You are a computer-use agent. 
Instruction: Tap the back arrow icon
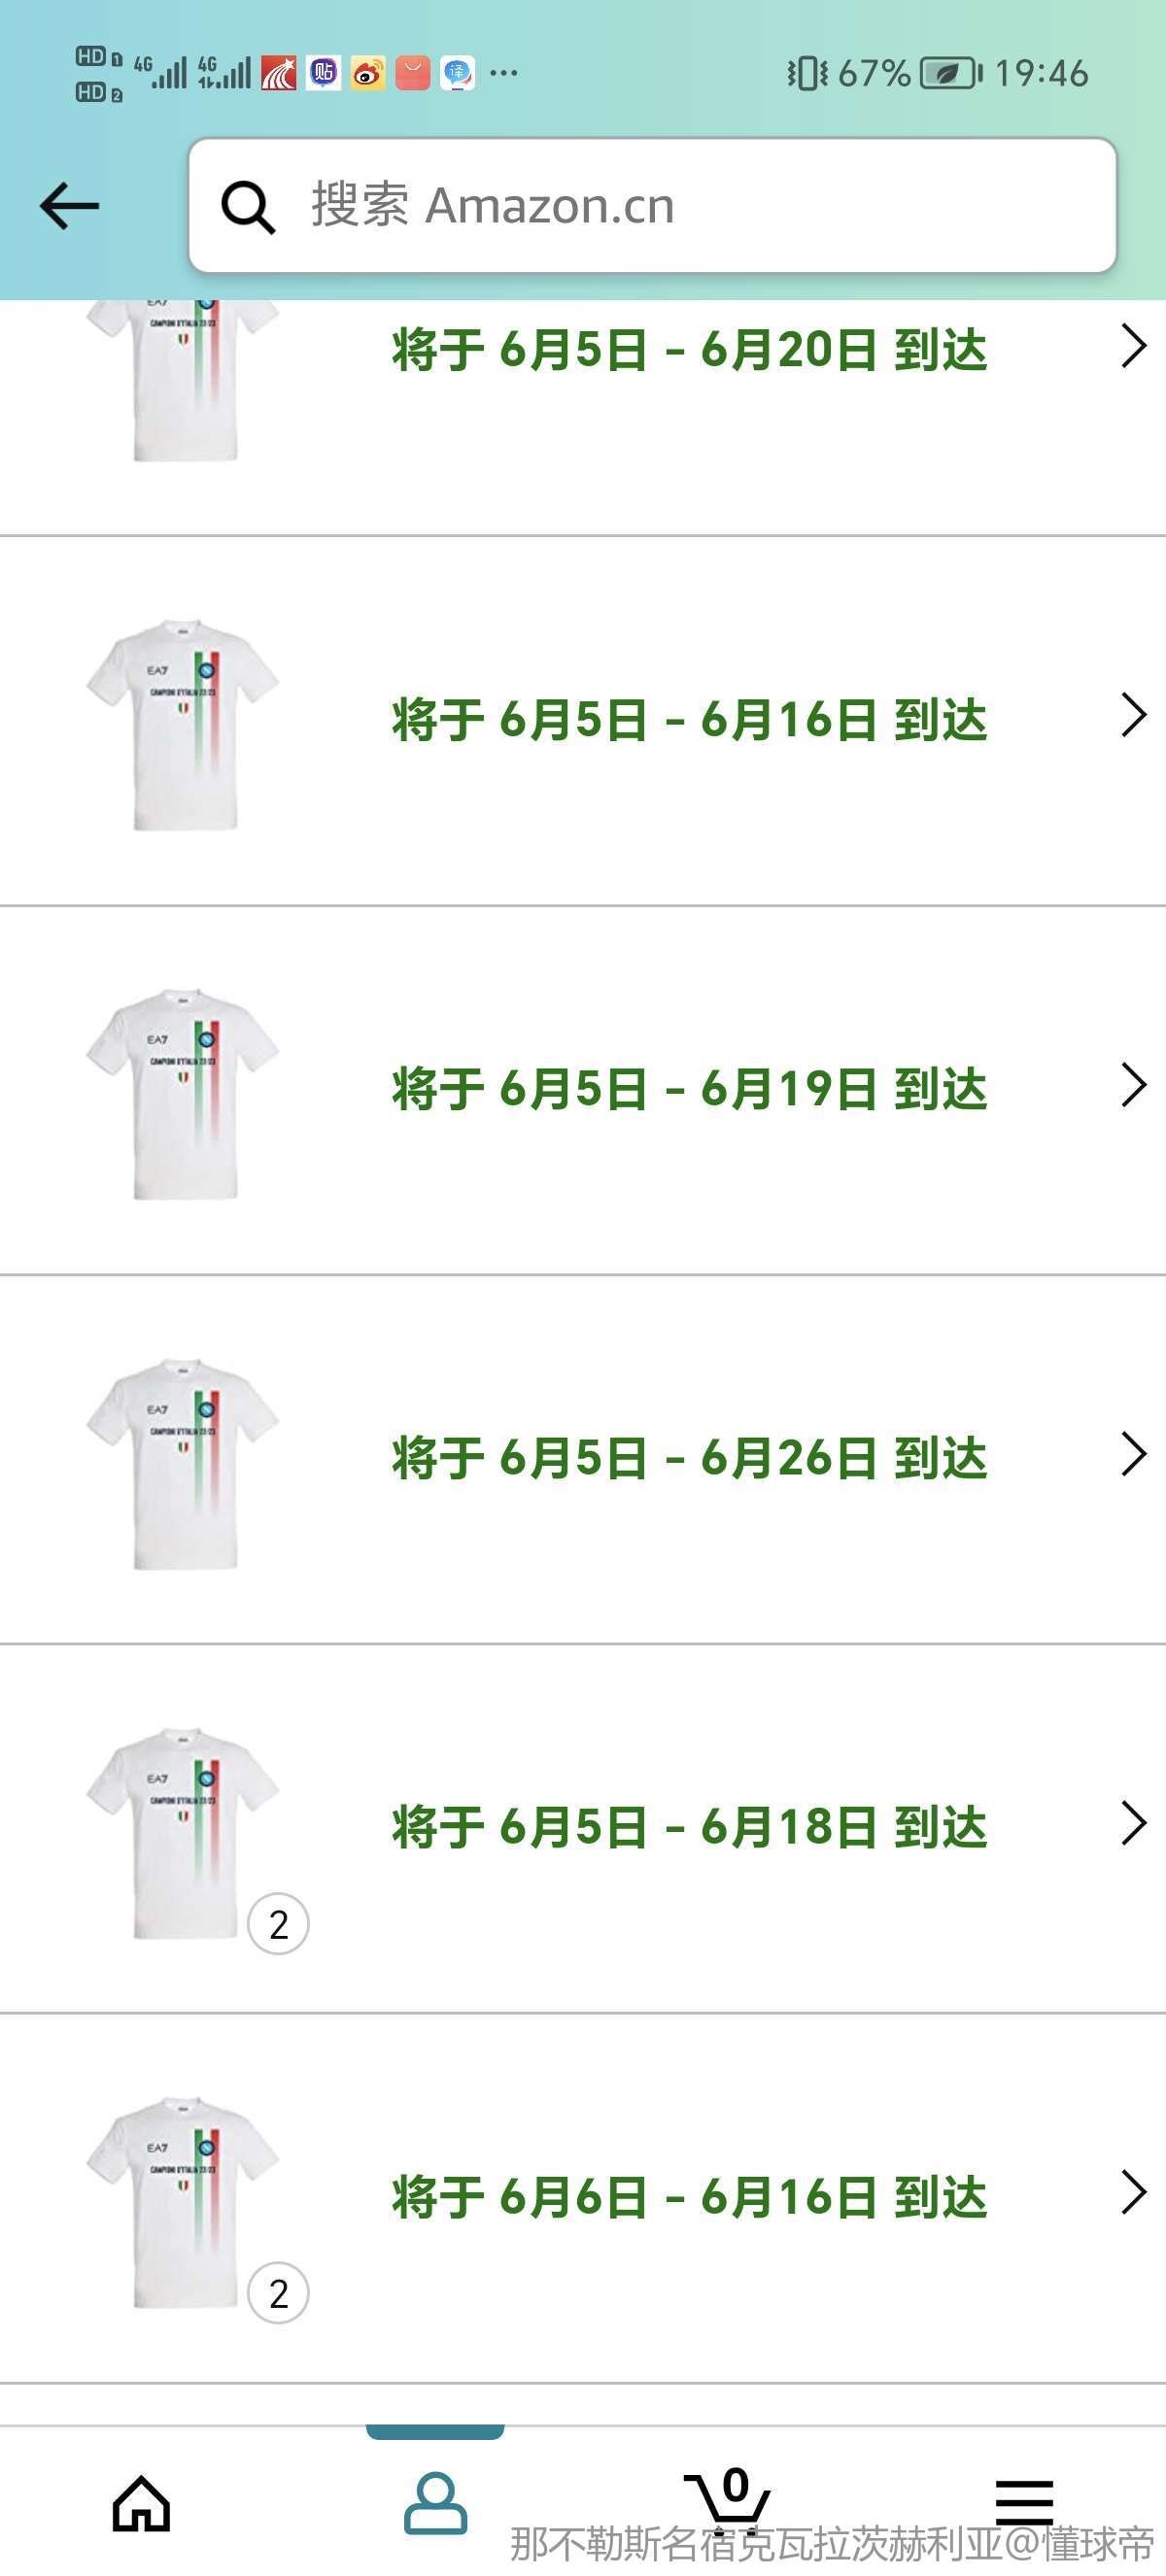click(69, 206)
